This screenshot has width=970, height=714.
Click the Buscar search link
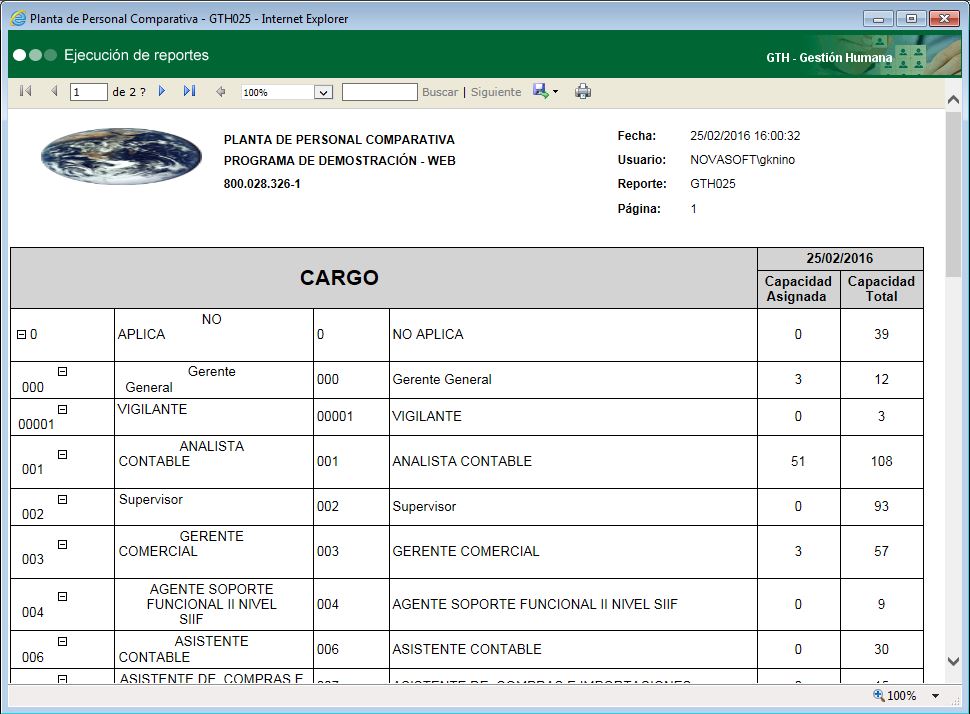[440, 91]
